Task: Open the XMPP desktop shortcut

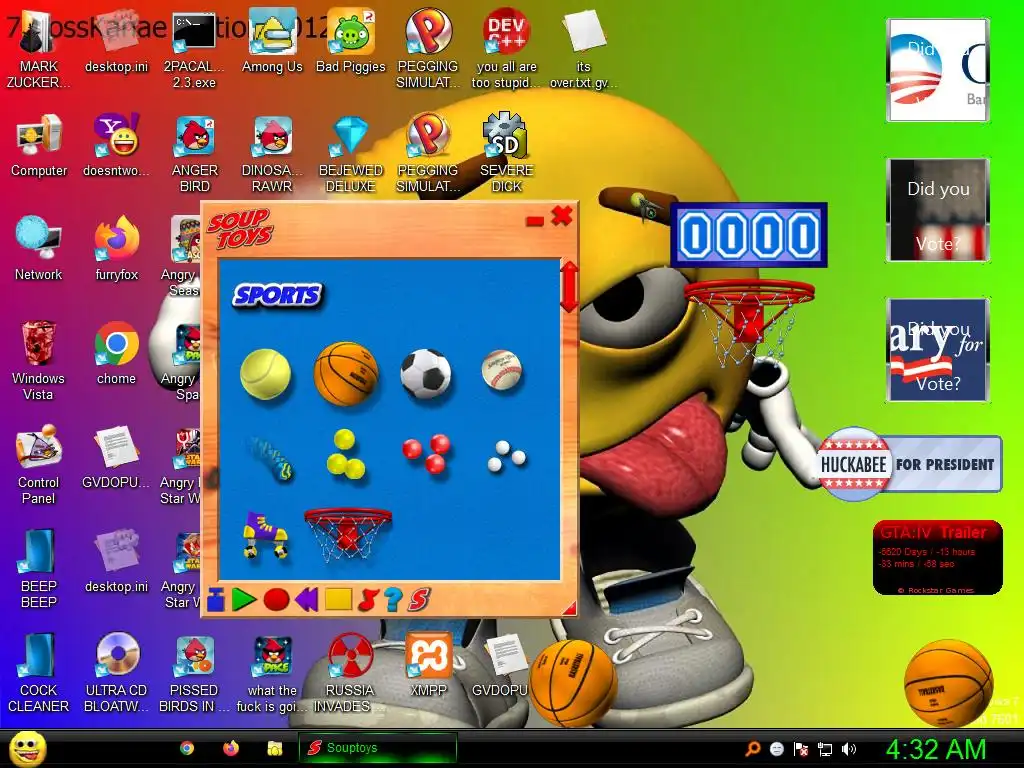Action: 428,665
